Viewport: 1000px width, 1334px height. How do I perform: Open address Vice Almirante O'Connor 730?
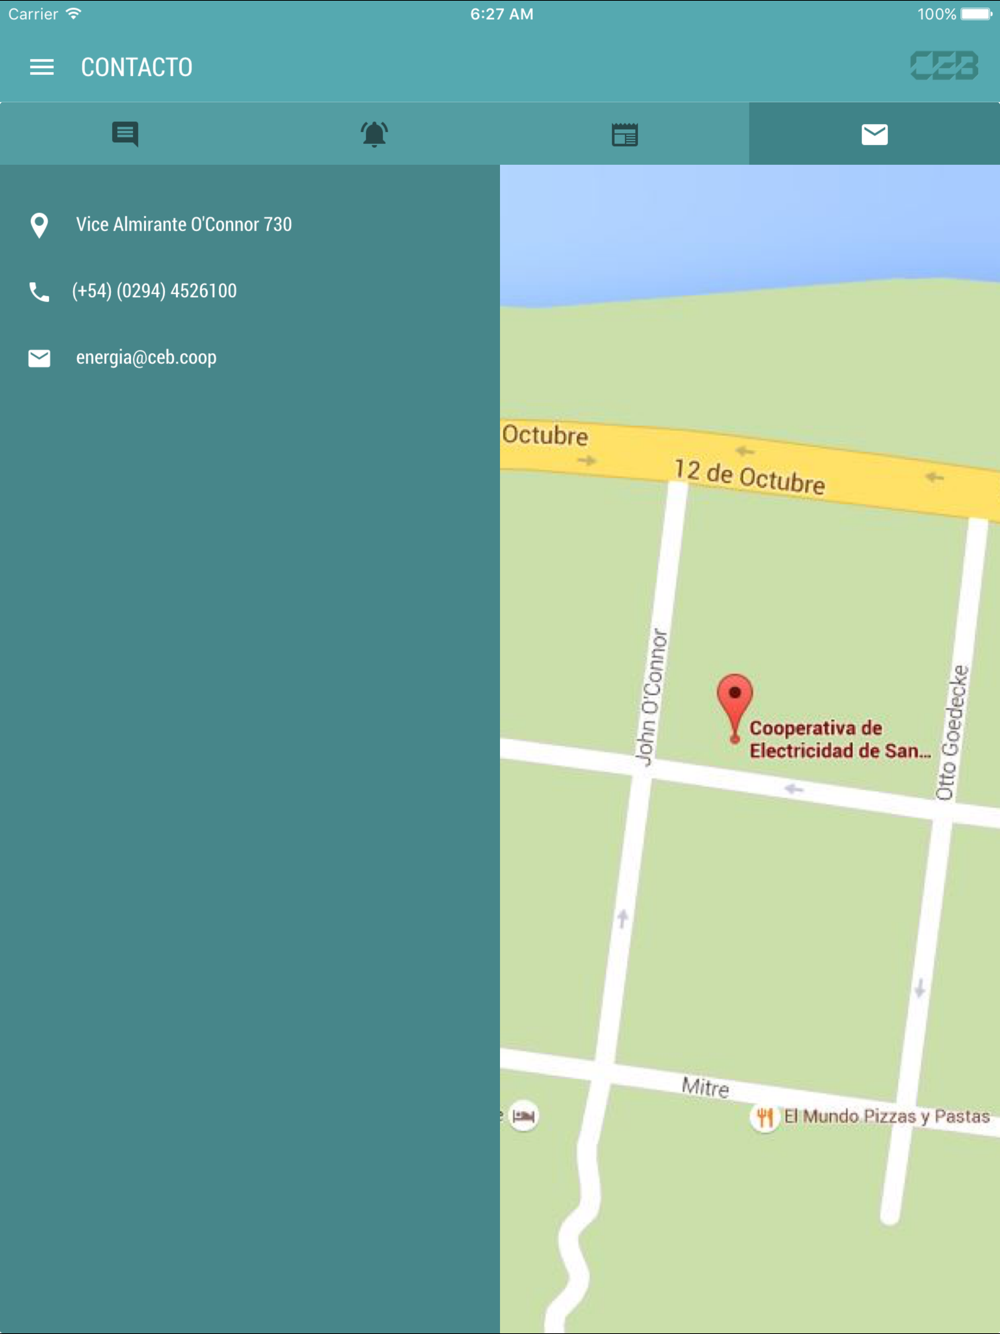[184, 224]
